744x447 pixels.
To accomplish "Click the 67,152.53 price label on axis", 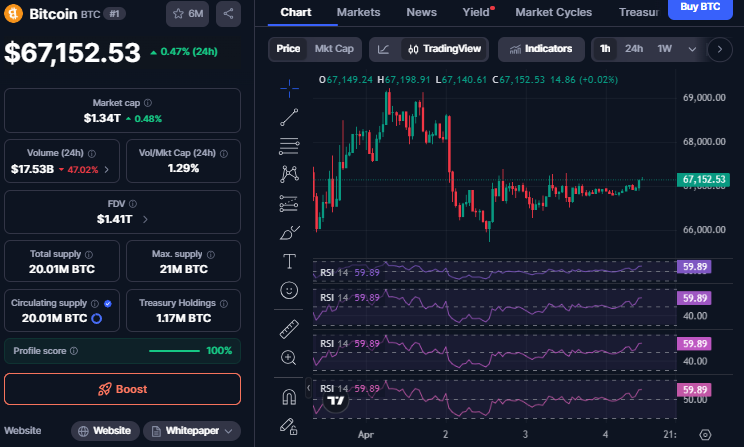I will 703,179.
